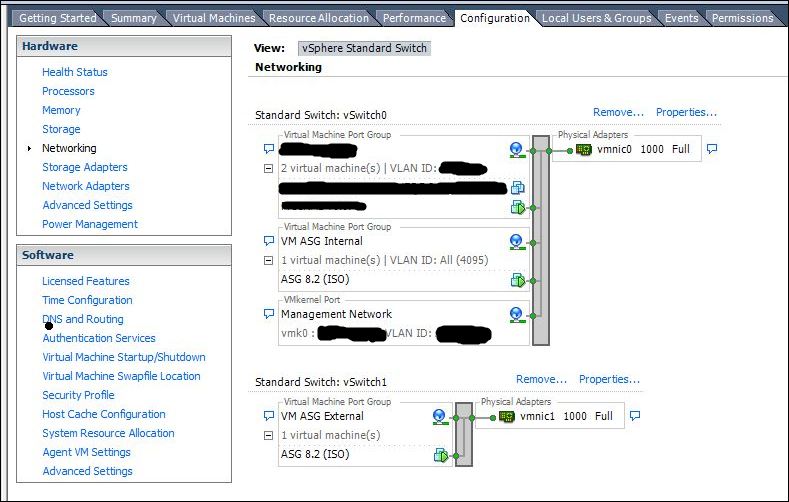Viewport: 789px width, 502px height.
Task: Select ASG 8.2 (ISO) under VM ASG External
Action: pyautogui.click(x=315, y=454)
